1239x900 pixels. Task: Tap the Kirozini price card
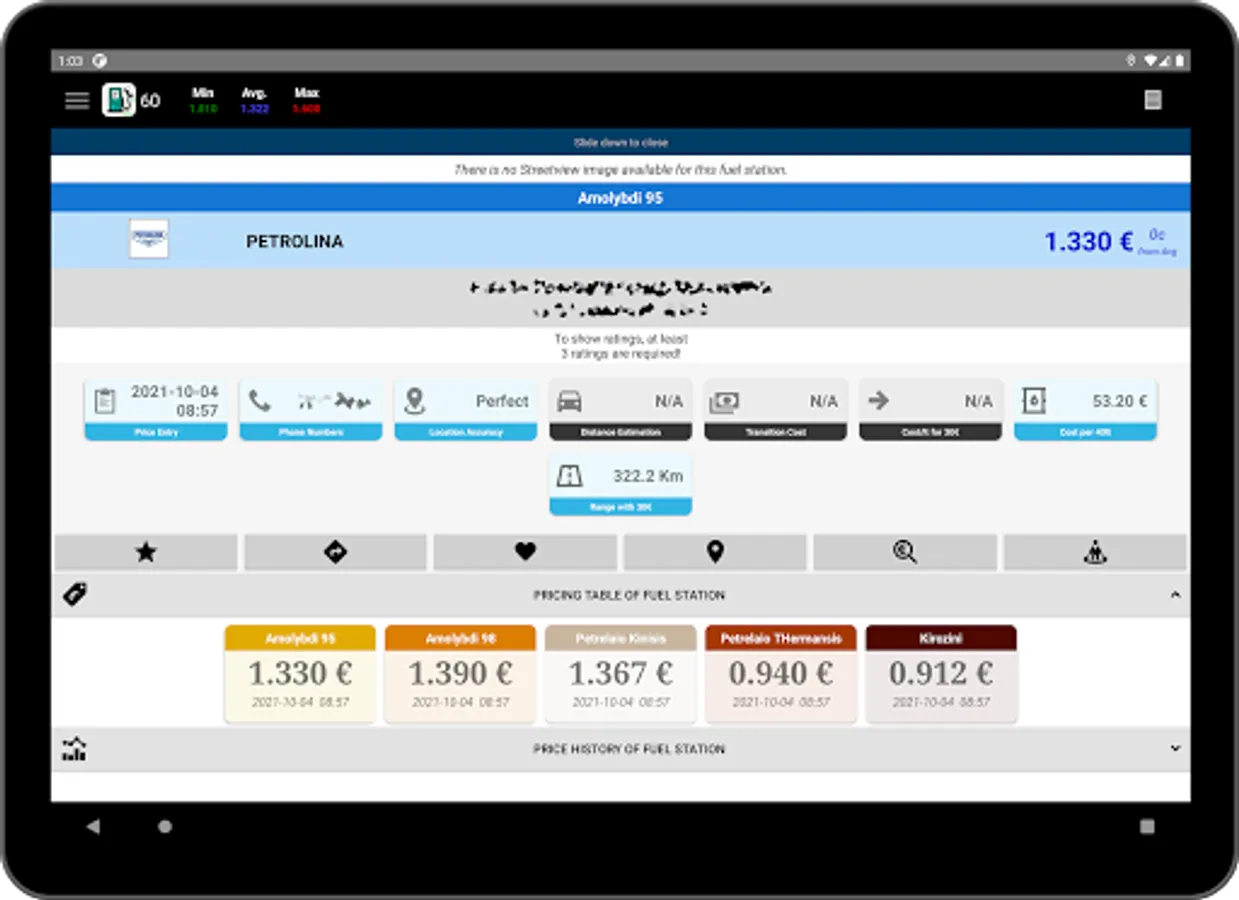click(941, 674)
